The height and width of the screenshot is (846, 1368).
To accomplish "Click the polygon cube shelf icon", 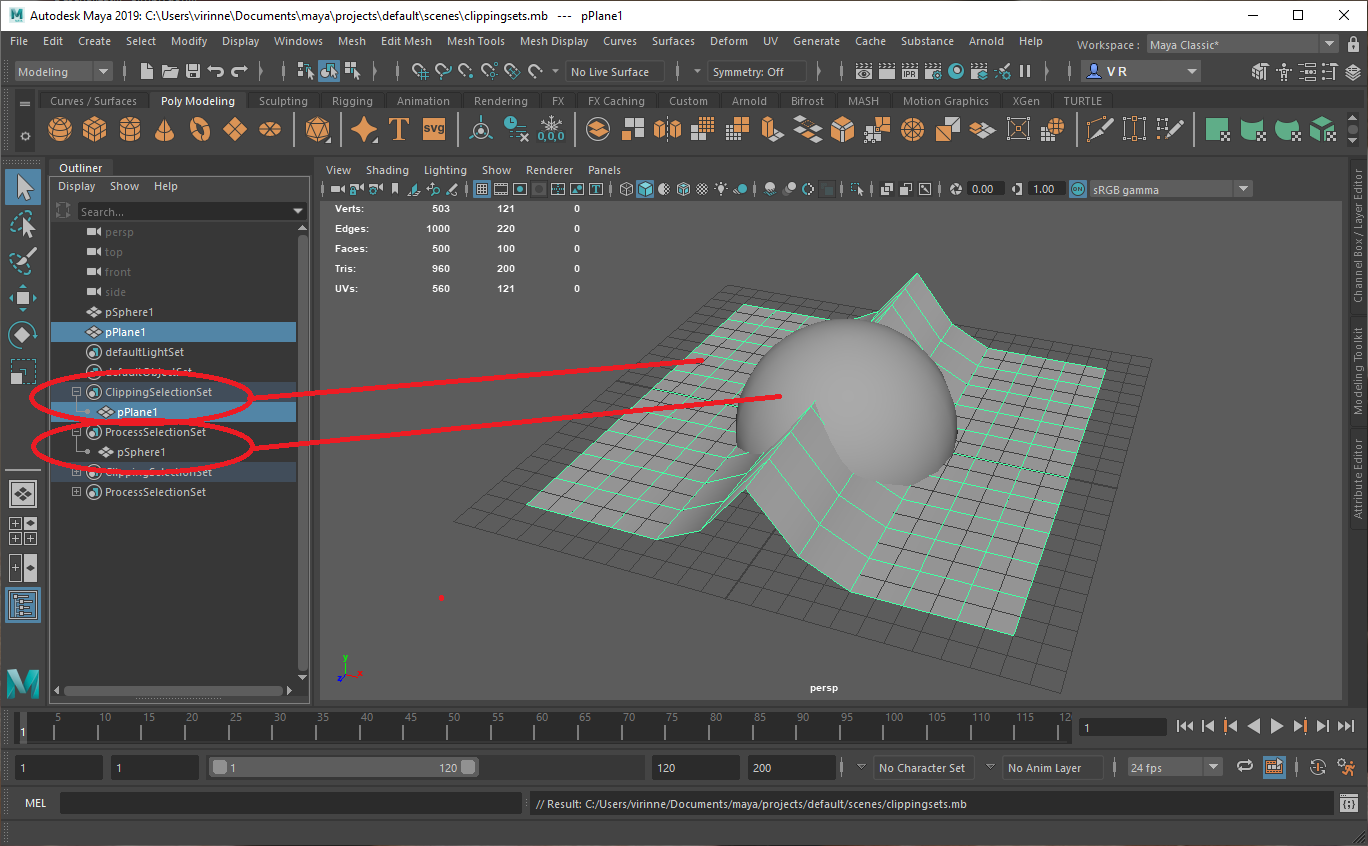I will [x=94, y=130].
